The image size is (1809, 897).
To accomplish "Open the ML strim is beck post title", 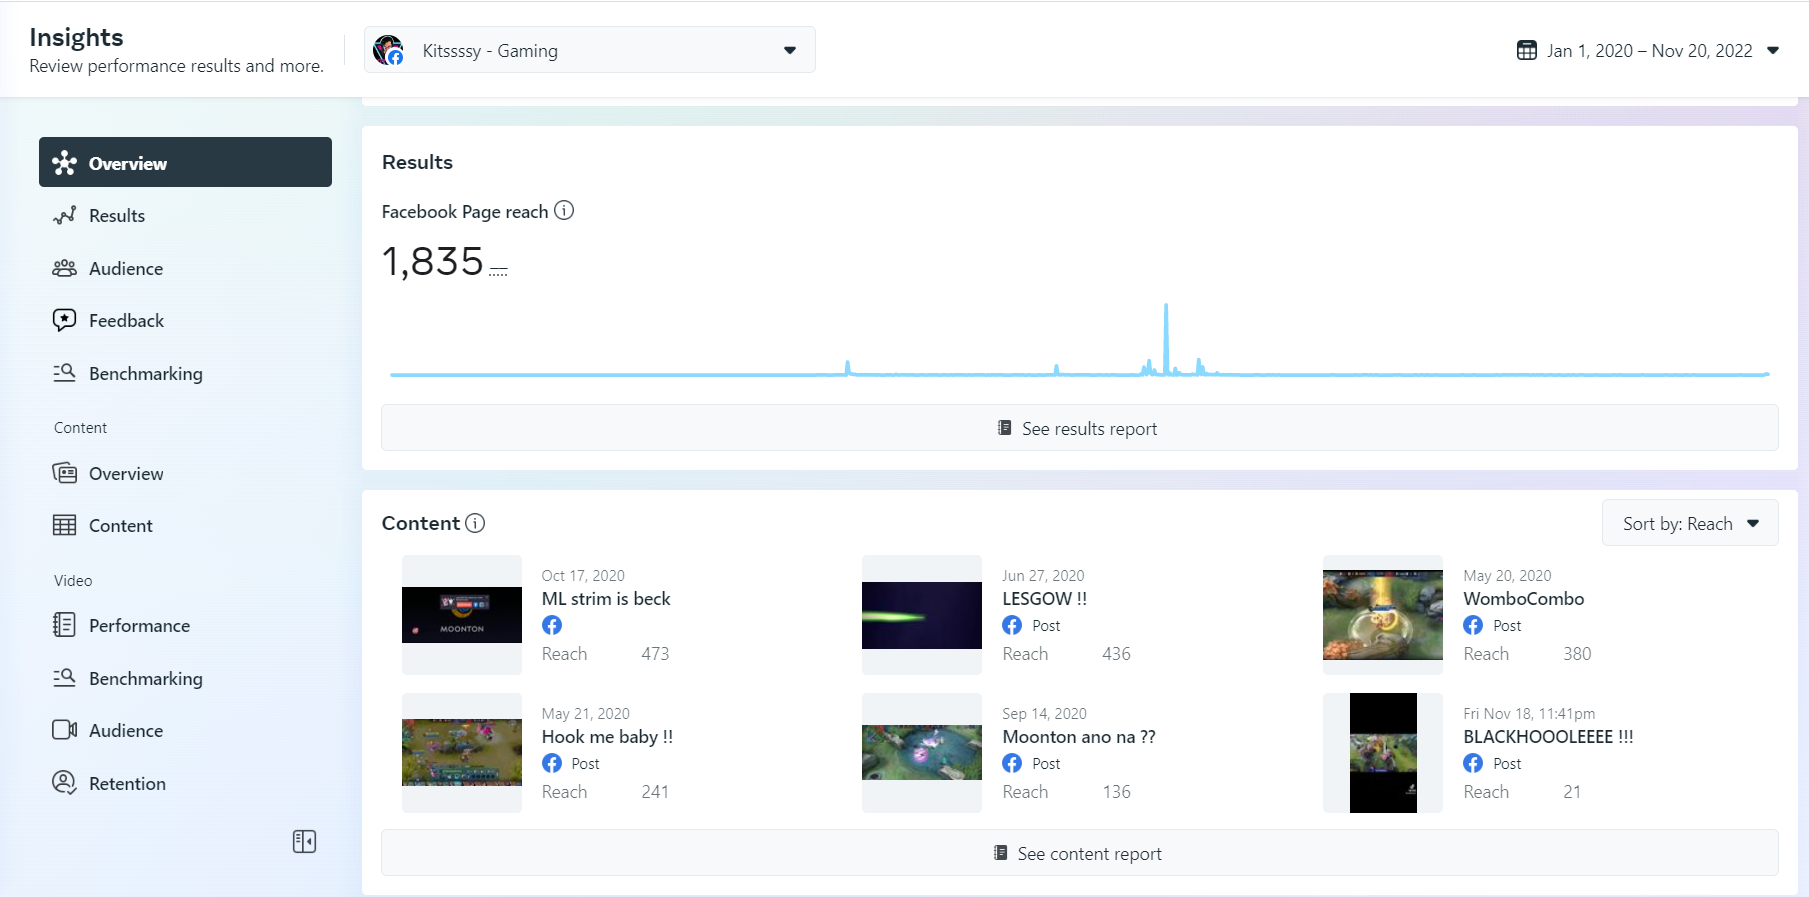I will pyautogui.click(x=606, y=599).
